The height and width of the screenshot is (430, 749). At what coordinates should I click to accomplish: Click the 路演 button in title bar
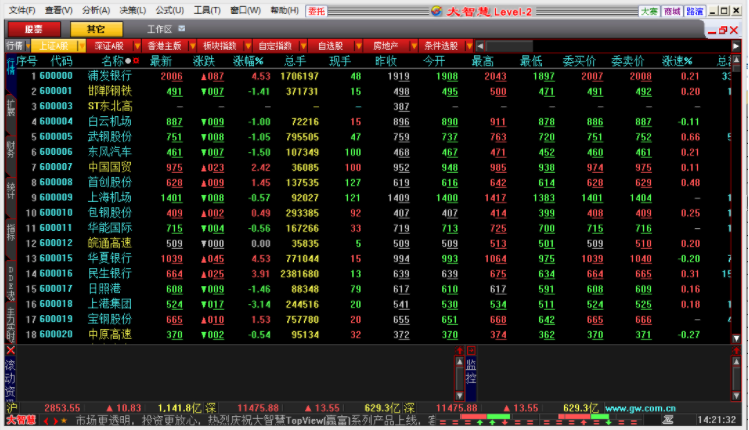tap(695, 11)
